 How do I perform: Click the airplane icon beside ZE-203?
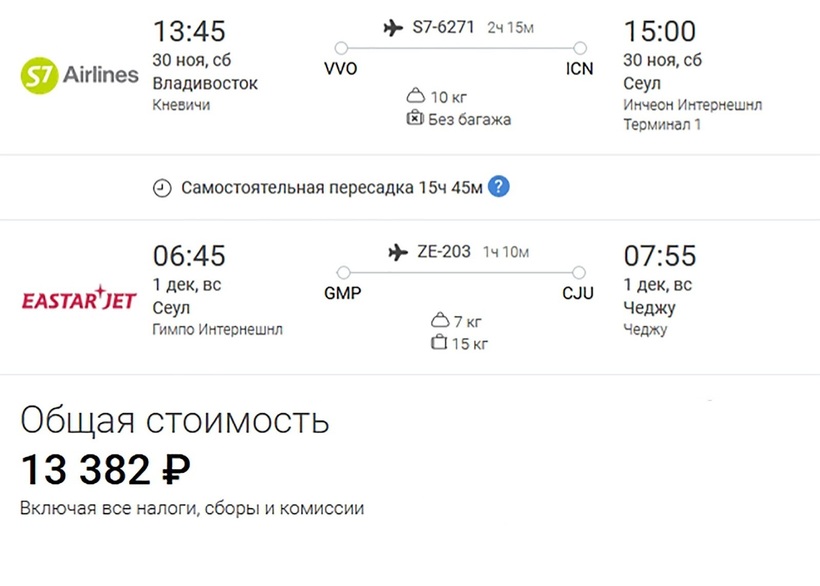coord(398,252)
